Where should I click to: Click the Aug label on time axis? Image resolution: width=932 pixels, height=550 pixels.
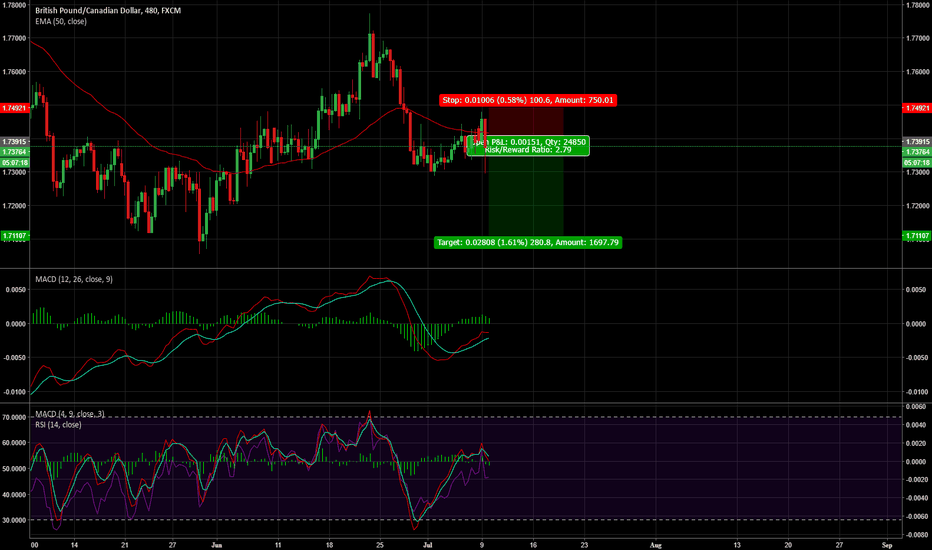click(x=656, y=545)
